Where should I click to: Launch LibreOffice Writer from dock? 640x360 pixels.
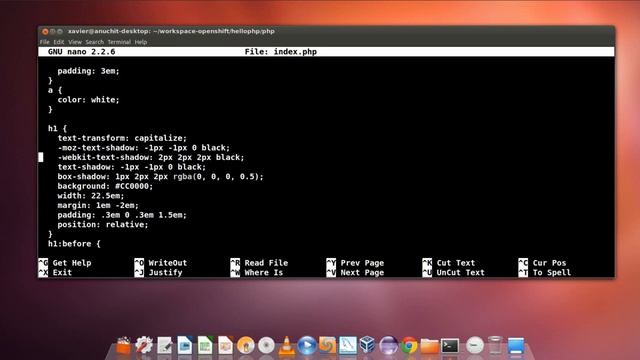pos(185,345)
